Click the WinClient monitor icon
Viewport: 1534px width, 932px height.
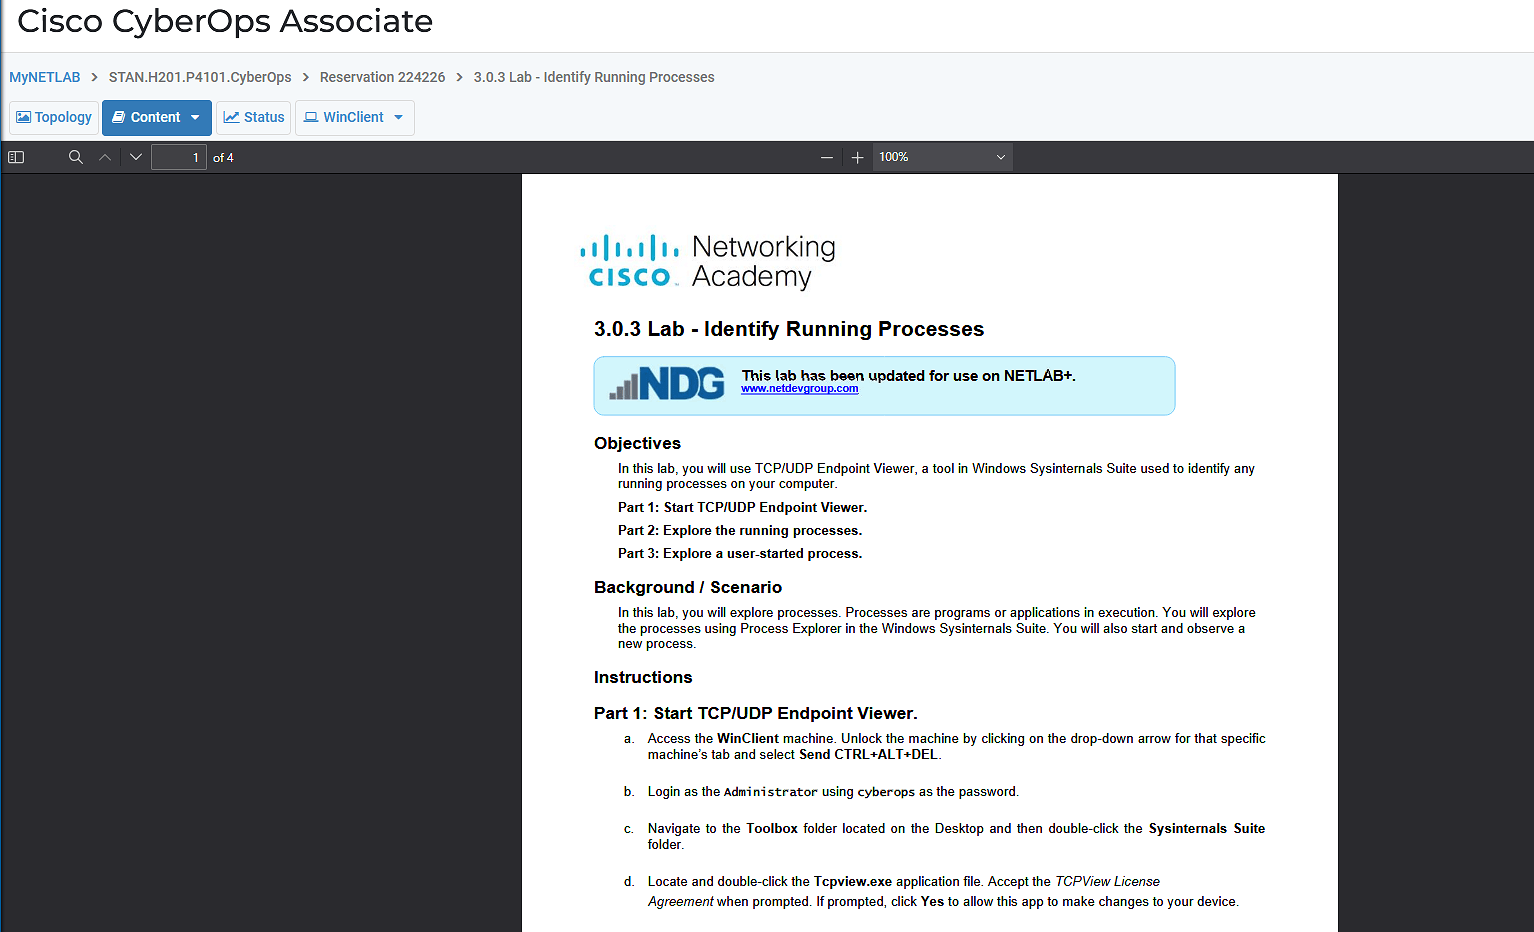click(311, 117)
